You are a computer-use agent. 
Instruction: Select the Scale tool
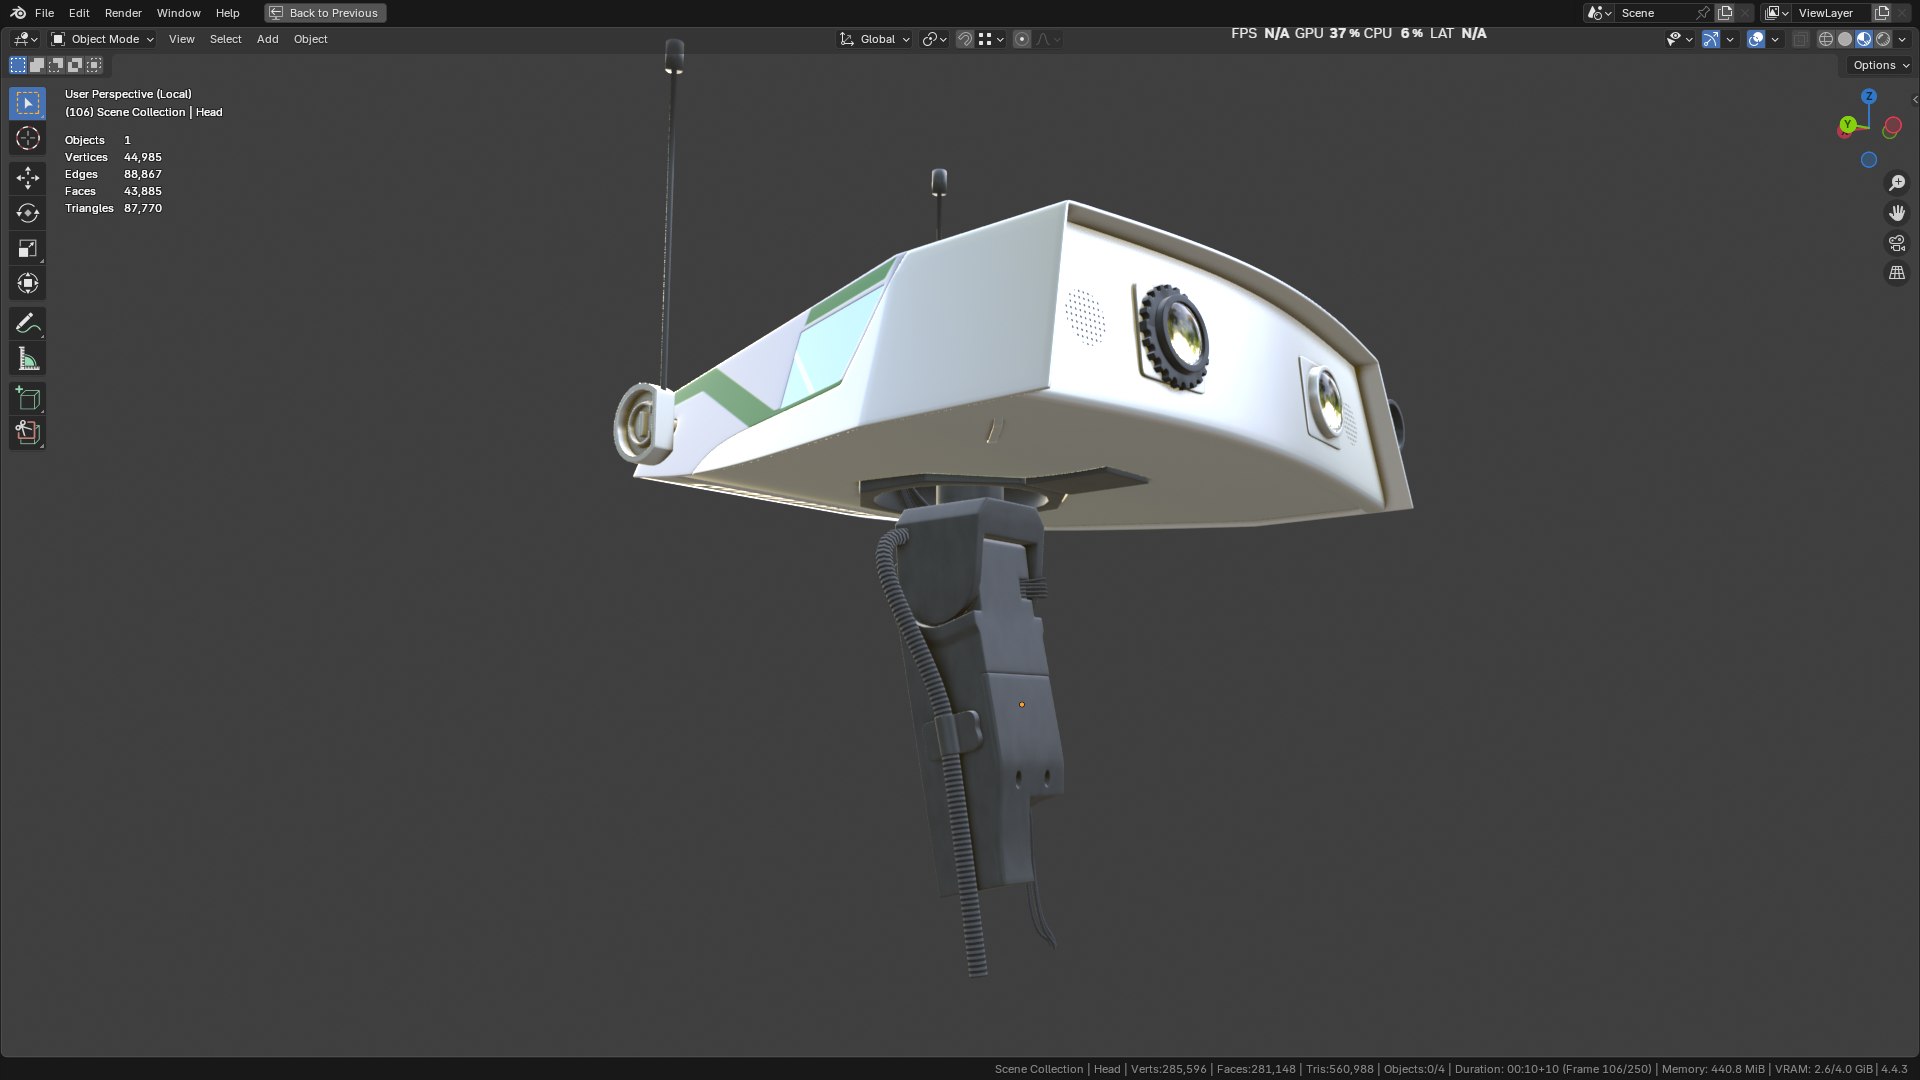click(28, 248)
